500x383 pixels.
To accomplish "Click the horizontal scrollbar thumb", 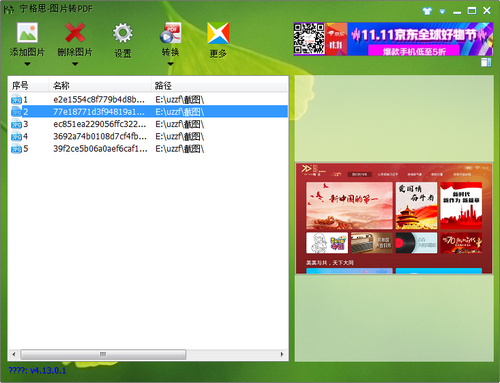I will pos(103,354).
